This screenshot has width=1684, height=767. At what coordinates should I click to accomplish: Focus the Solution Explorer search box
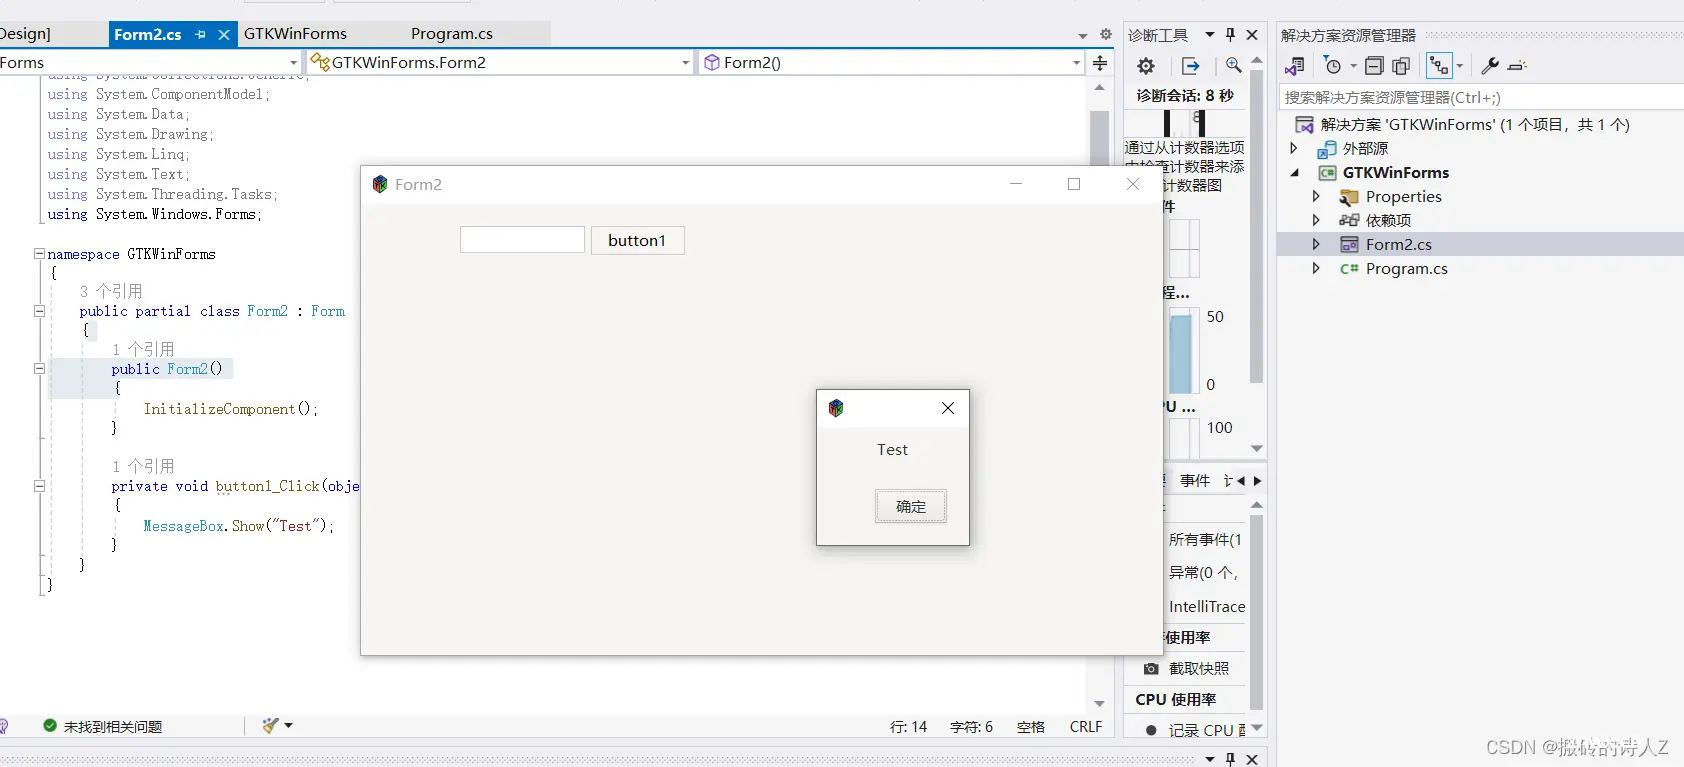[1481, 97]
